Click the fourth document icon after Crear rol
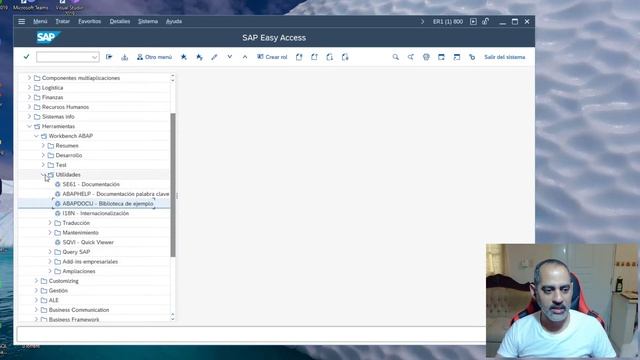The width and height of the screenshot is (640, 360). pos(345,57)
